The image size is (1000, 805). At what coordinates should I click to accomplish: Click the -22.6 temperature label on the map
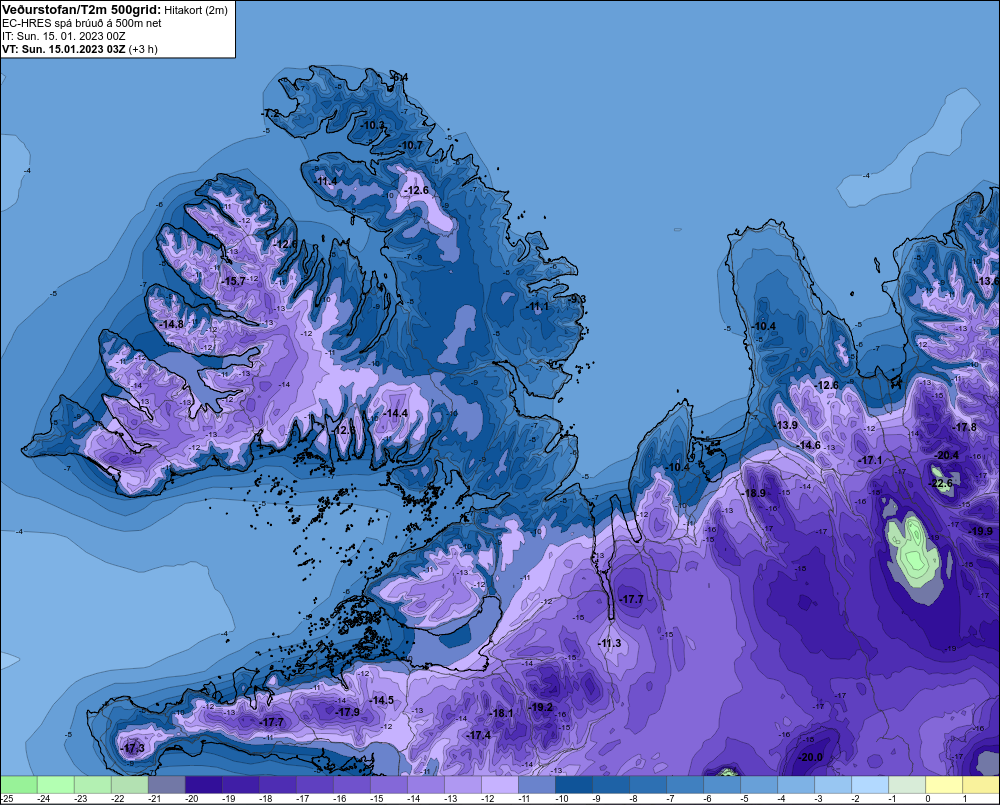[x=940, y=484]
